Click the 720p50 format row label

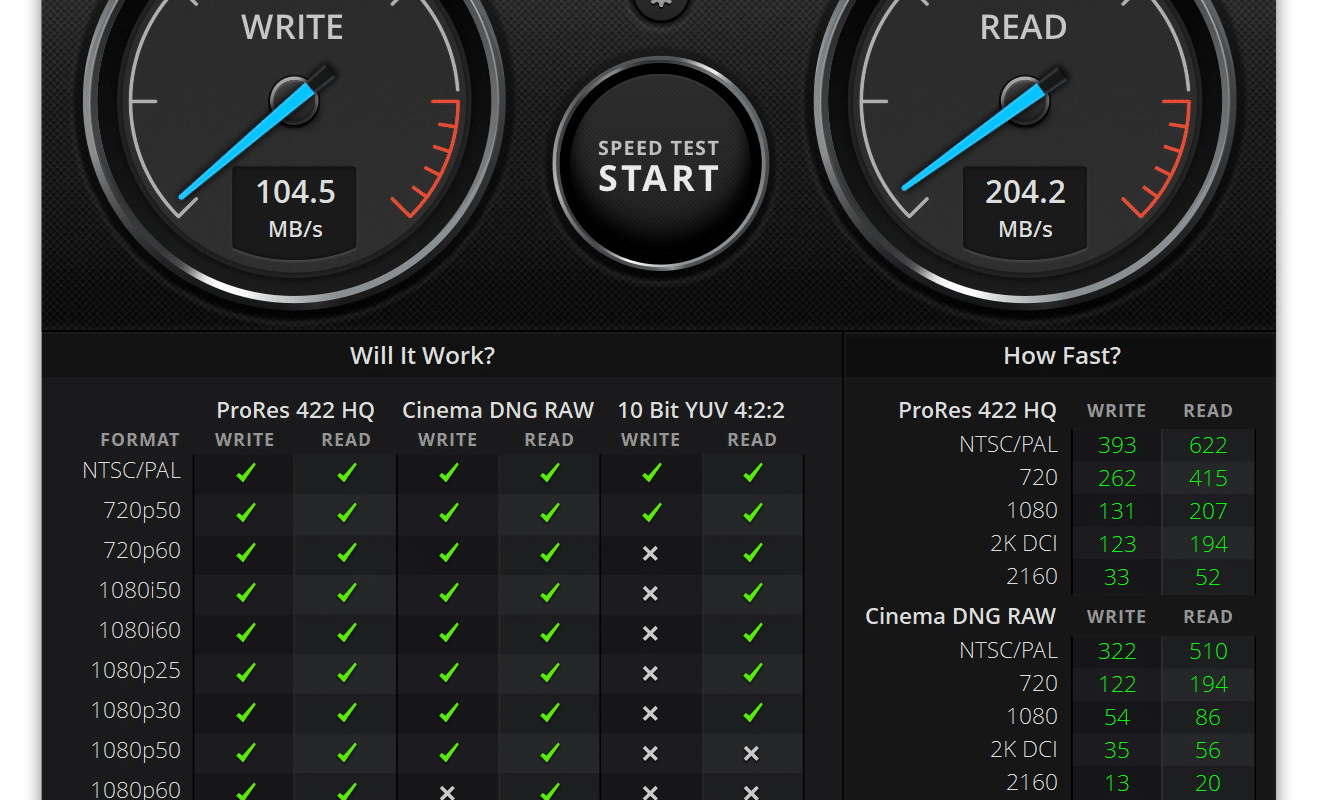[x=142, y=511]
